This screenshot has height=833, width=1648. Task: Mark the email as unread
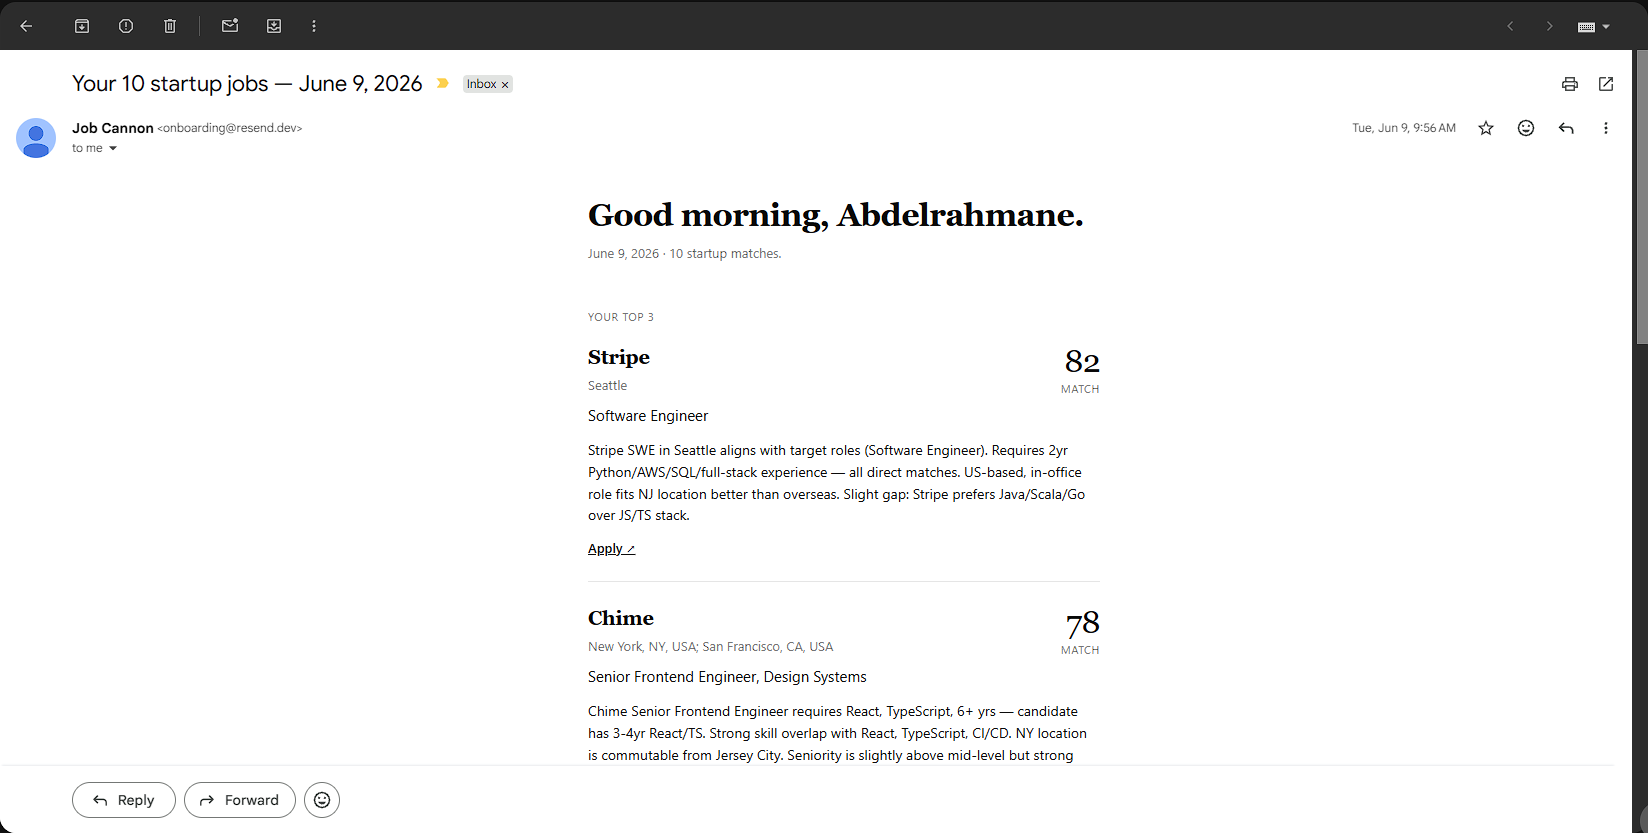230,26
